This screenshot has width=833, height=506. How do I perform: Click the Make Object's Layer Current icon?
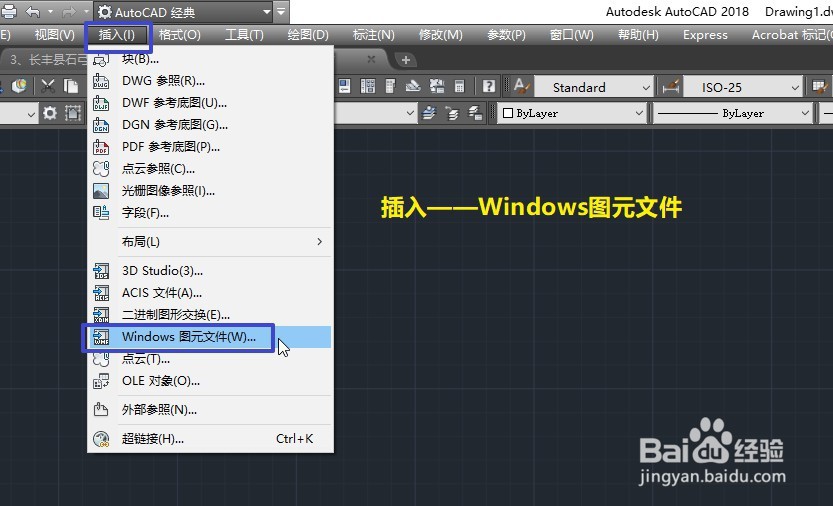[x=429, y=113]
